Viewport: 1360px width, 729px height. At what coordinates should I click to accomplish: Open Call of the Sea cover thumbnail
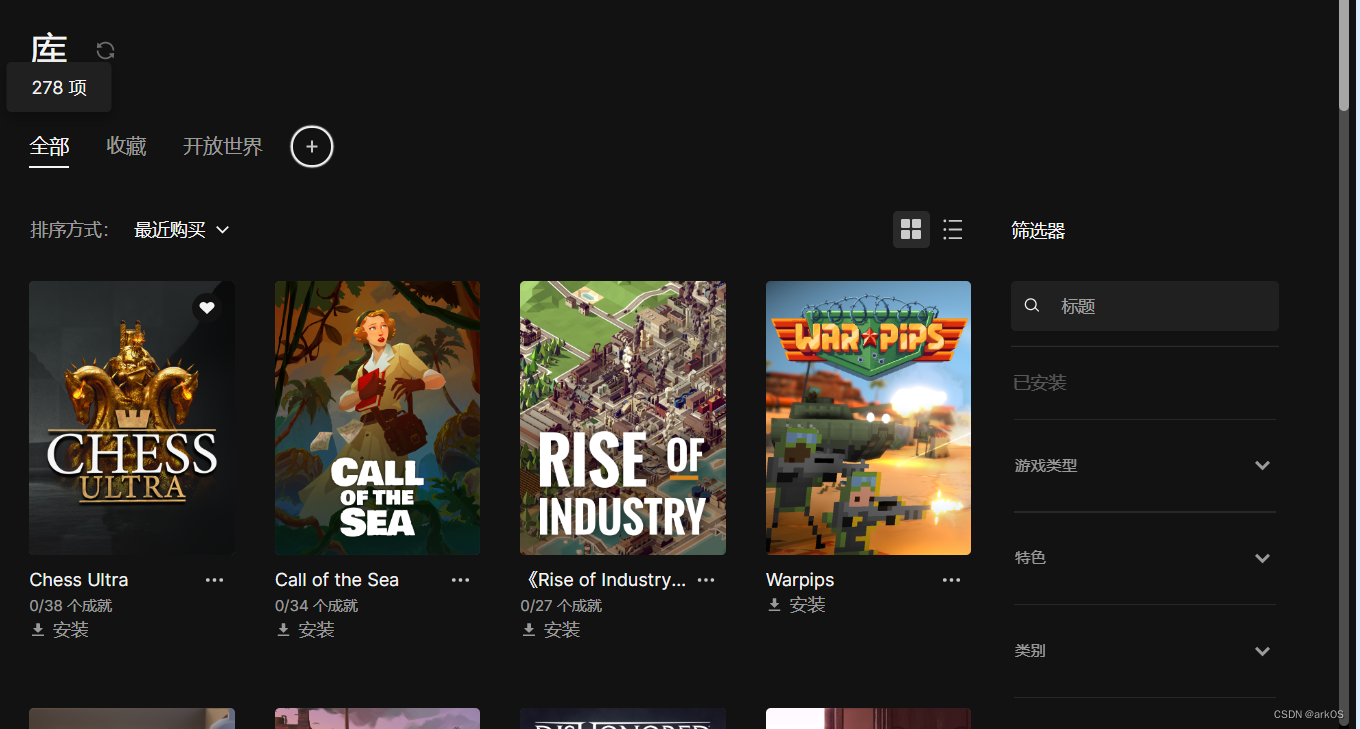(x=377, y=418)
